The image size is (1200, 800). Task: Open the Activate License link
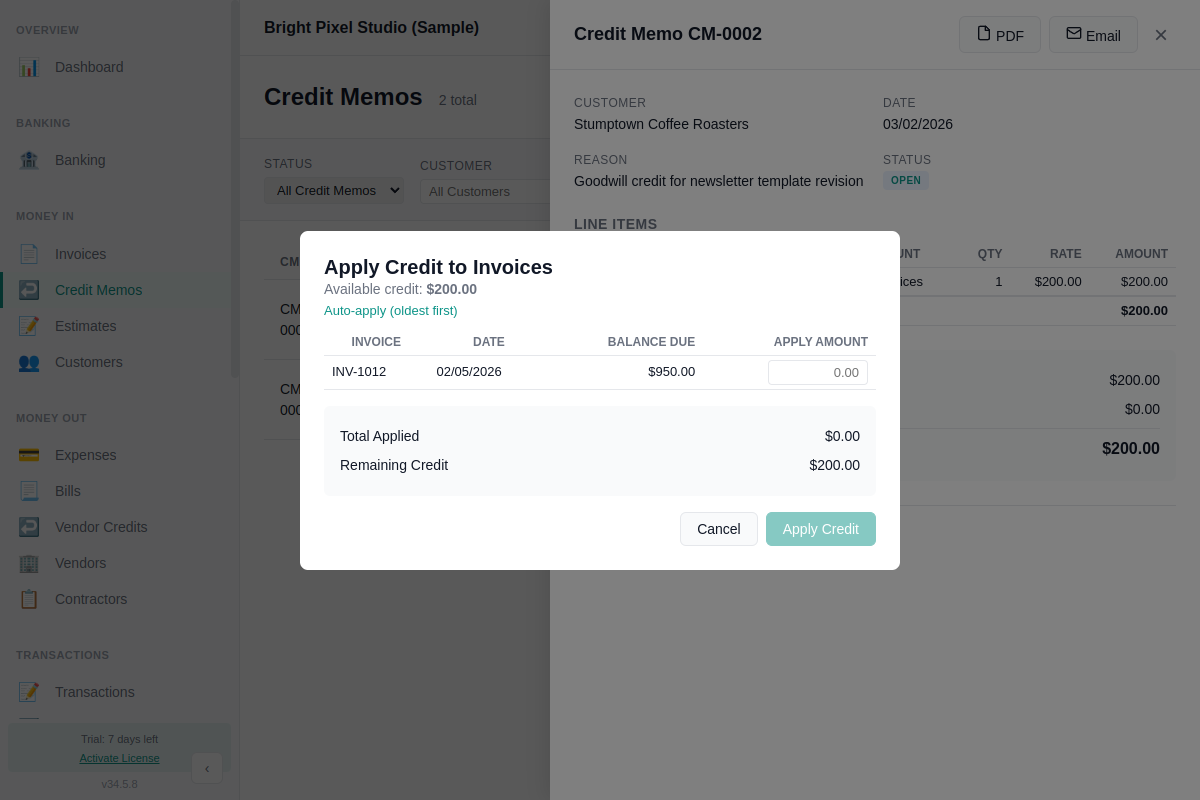coord(119,758)
